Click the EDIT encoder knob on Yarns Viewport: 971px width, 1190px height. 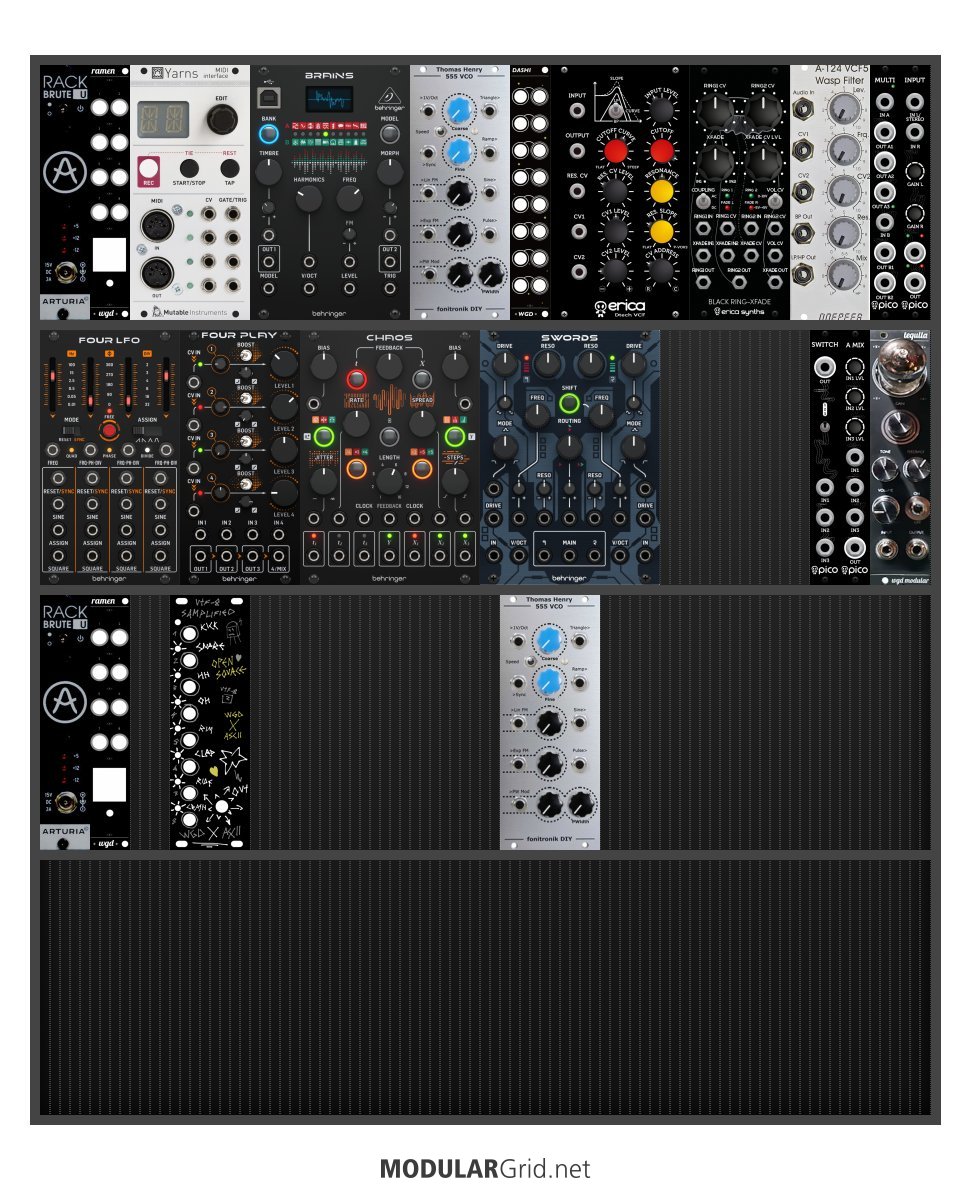click(x=221, y=119)
